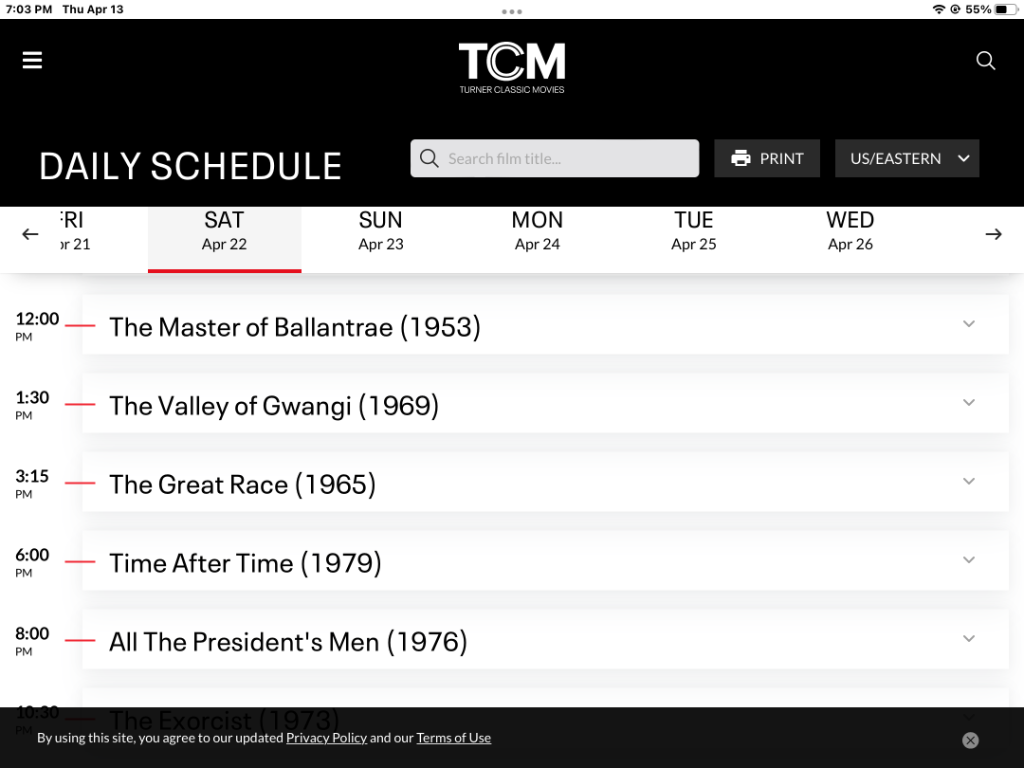Open the US/Eastern timezone dropdown
Viewport: 1024px width, 768px height.
[x=907, y=158]
